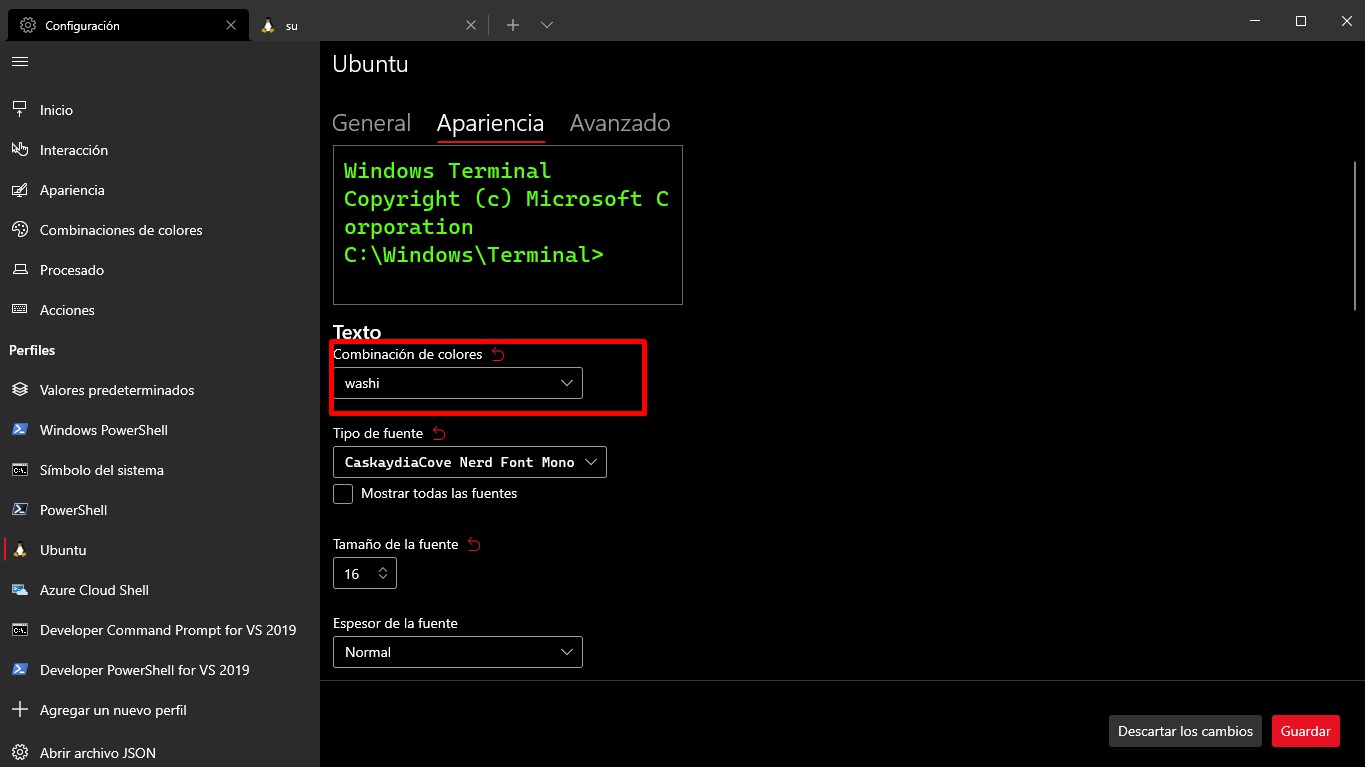Image resolution: width=1365 pixels, height=767 pixels.
Task: Reset the Tipo de fuente setting
Action: coord(439,433)
